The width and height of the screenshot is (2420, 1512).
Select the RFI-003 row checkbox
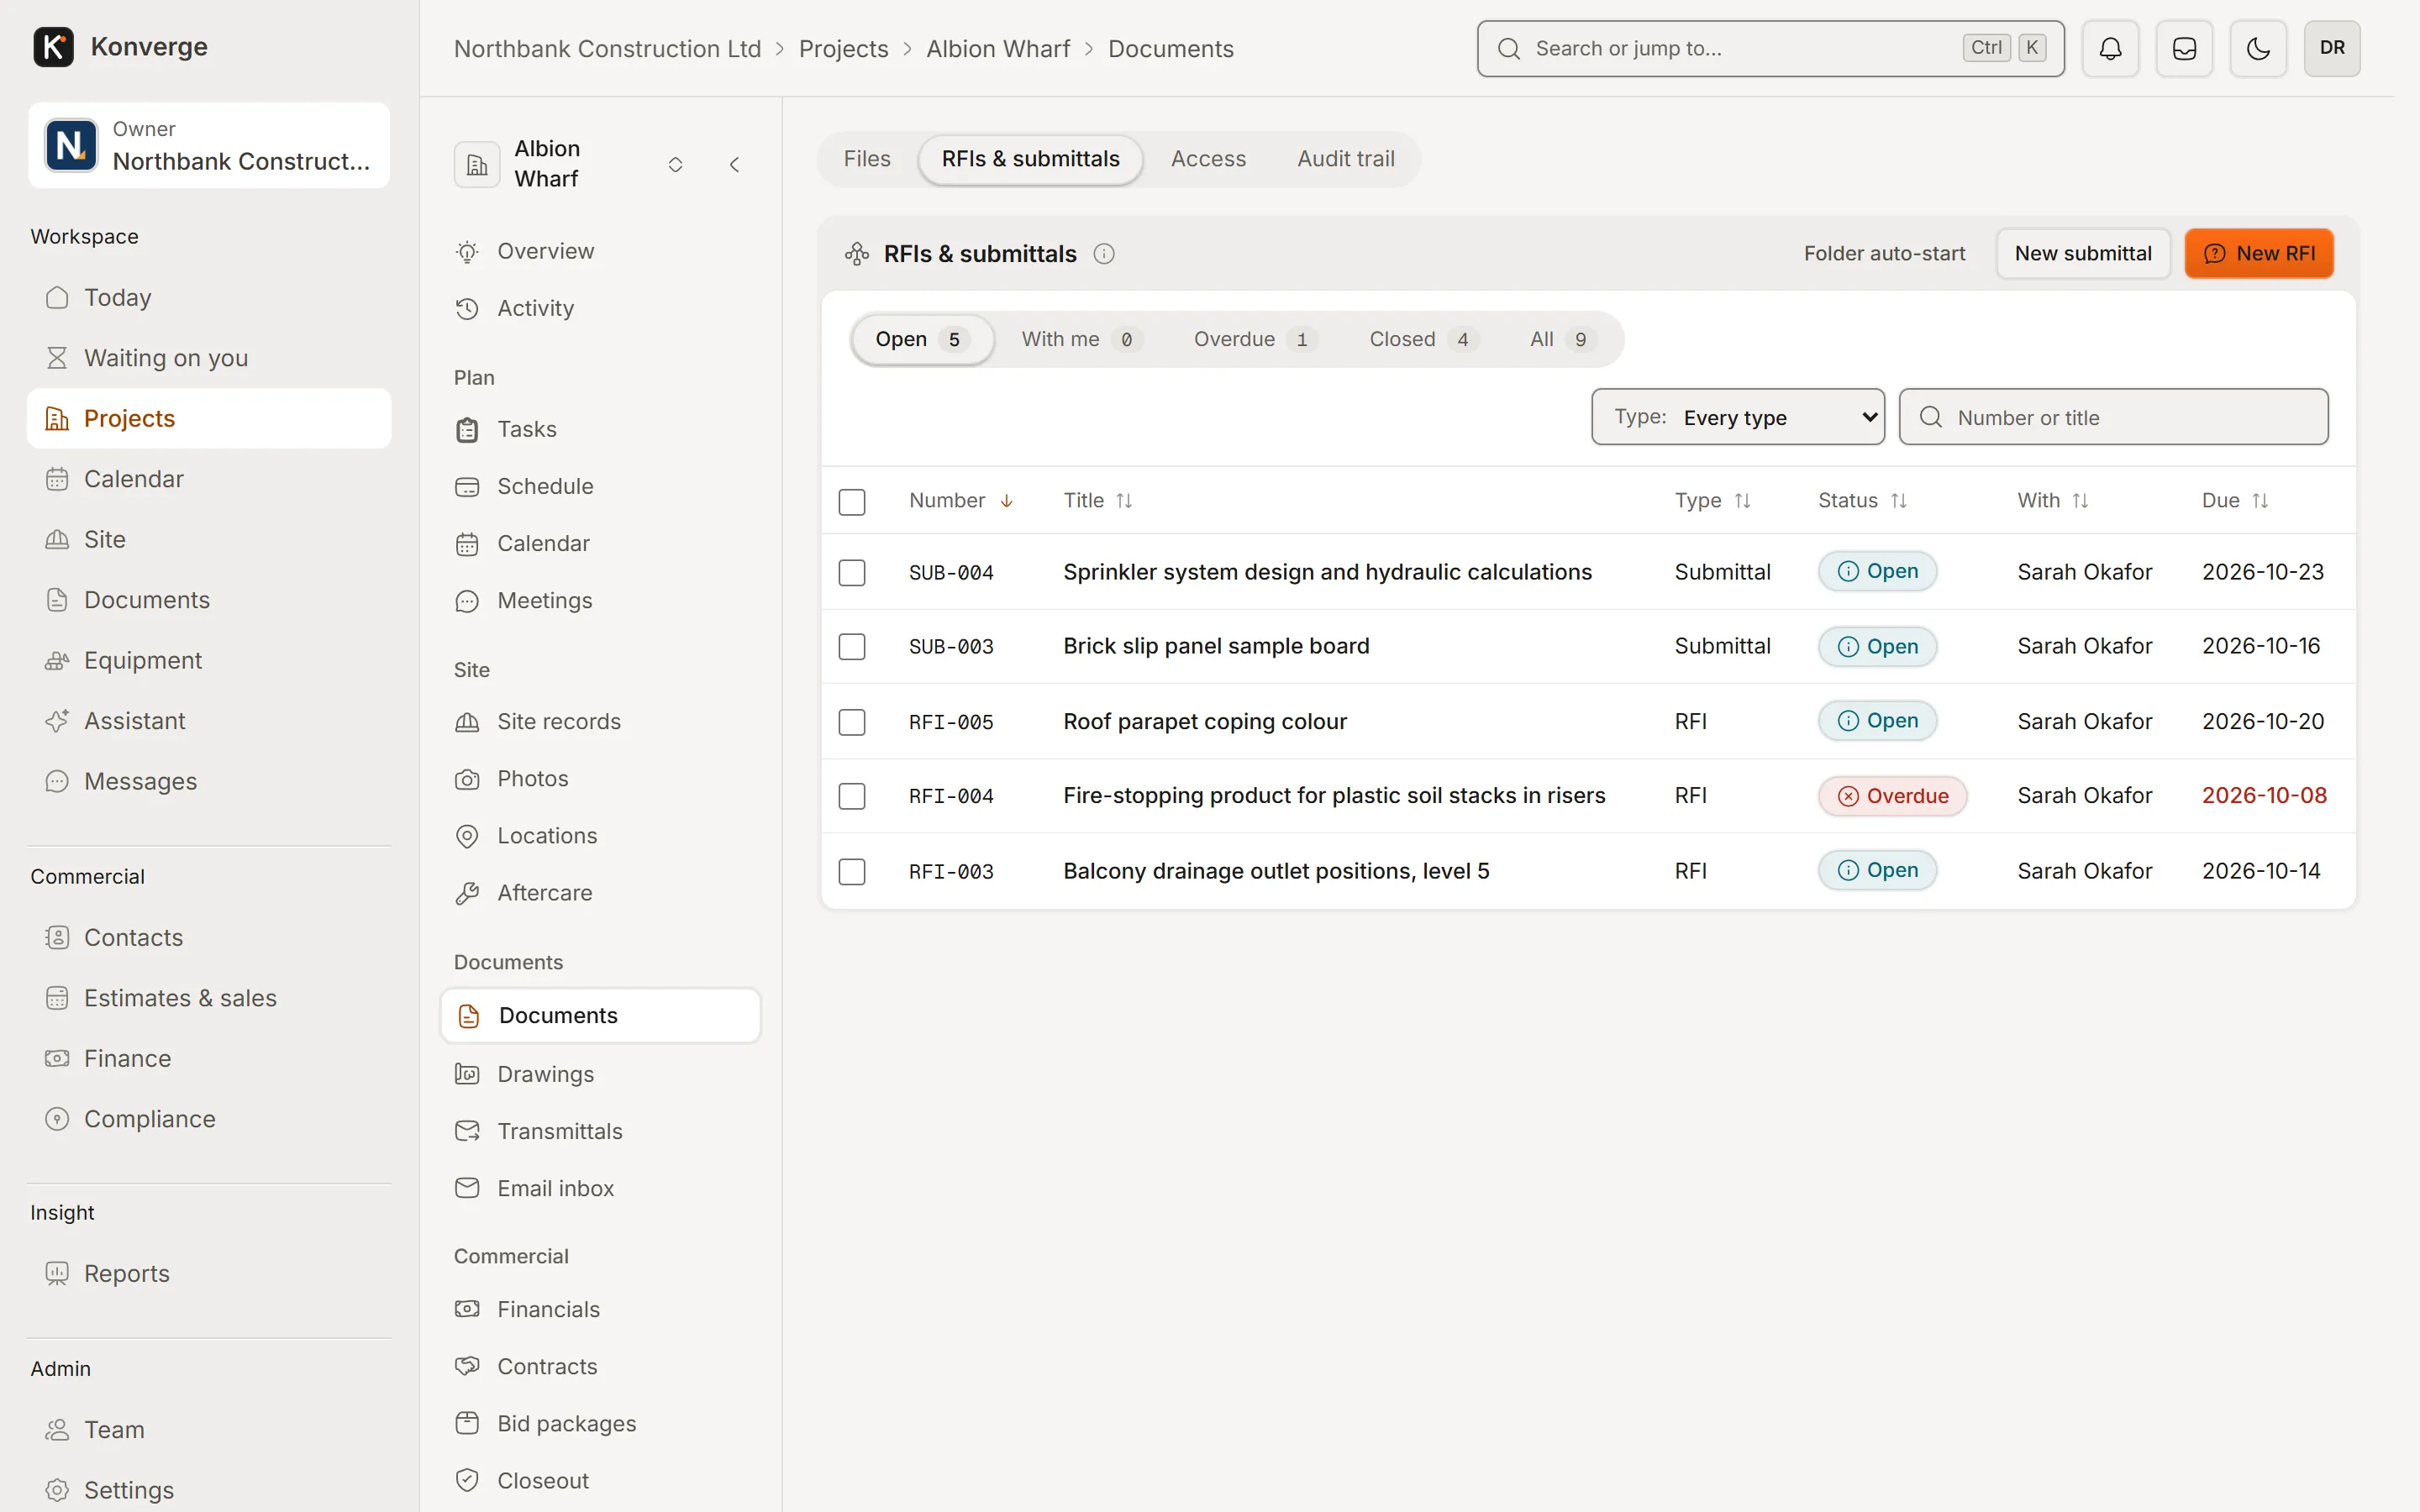point(852,872)
